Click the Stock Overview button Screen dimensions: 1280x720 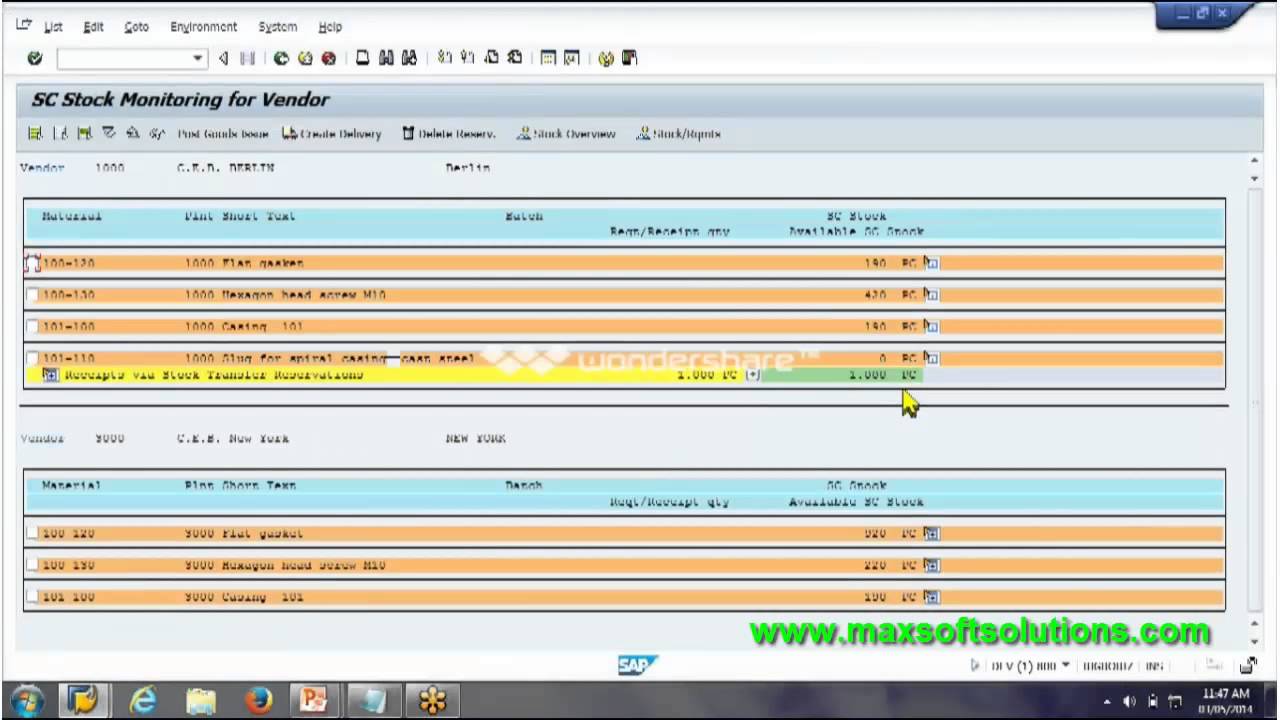pos(566,134)
